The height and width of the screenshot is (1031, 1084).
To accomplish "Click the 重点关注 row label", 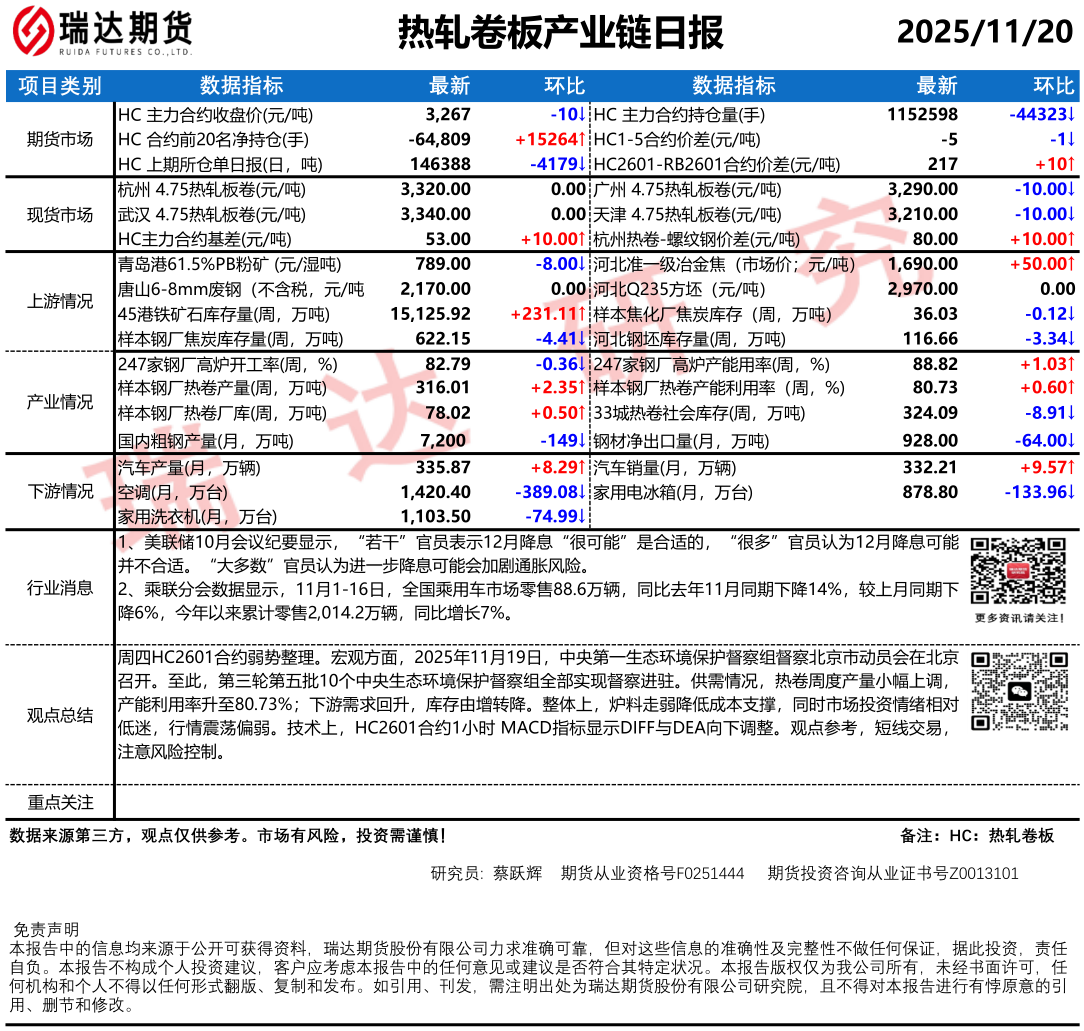I will (60, 802).
